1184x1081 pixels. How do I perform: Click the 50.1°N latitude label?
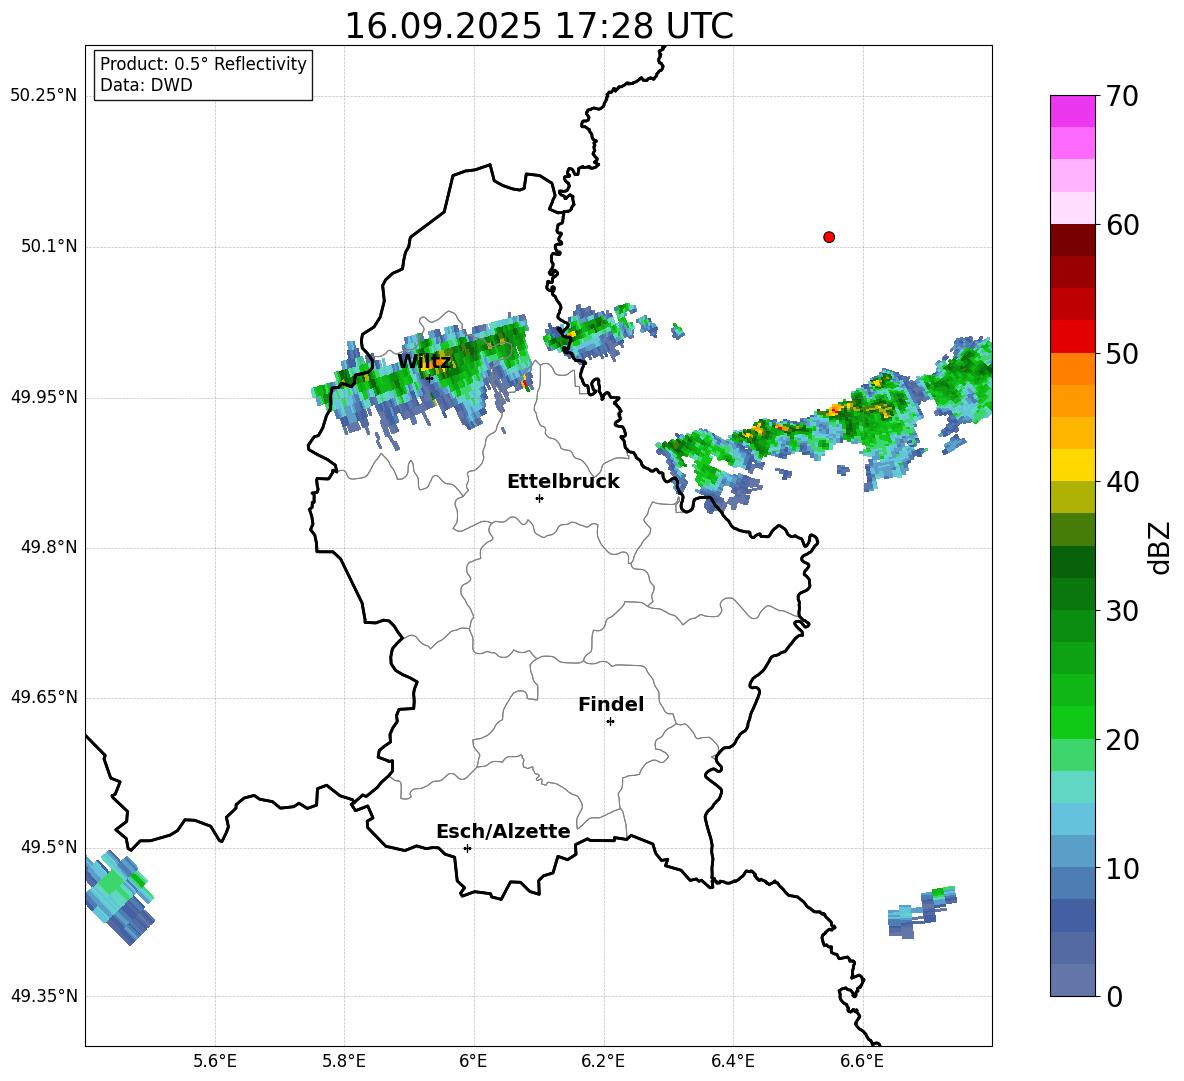[x=49, y=247]
